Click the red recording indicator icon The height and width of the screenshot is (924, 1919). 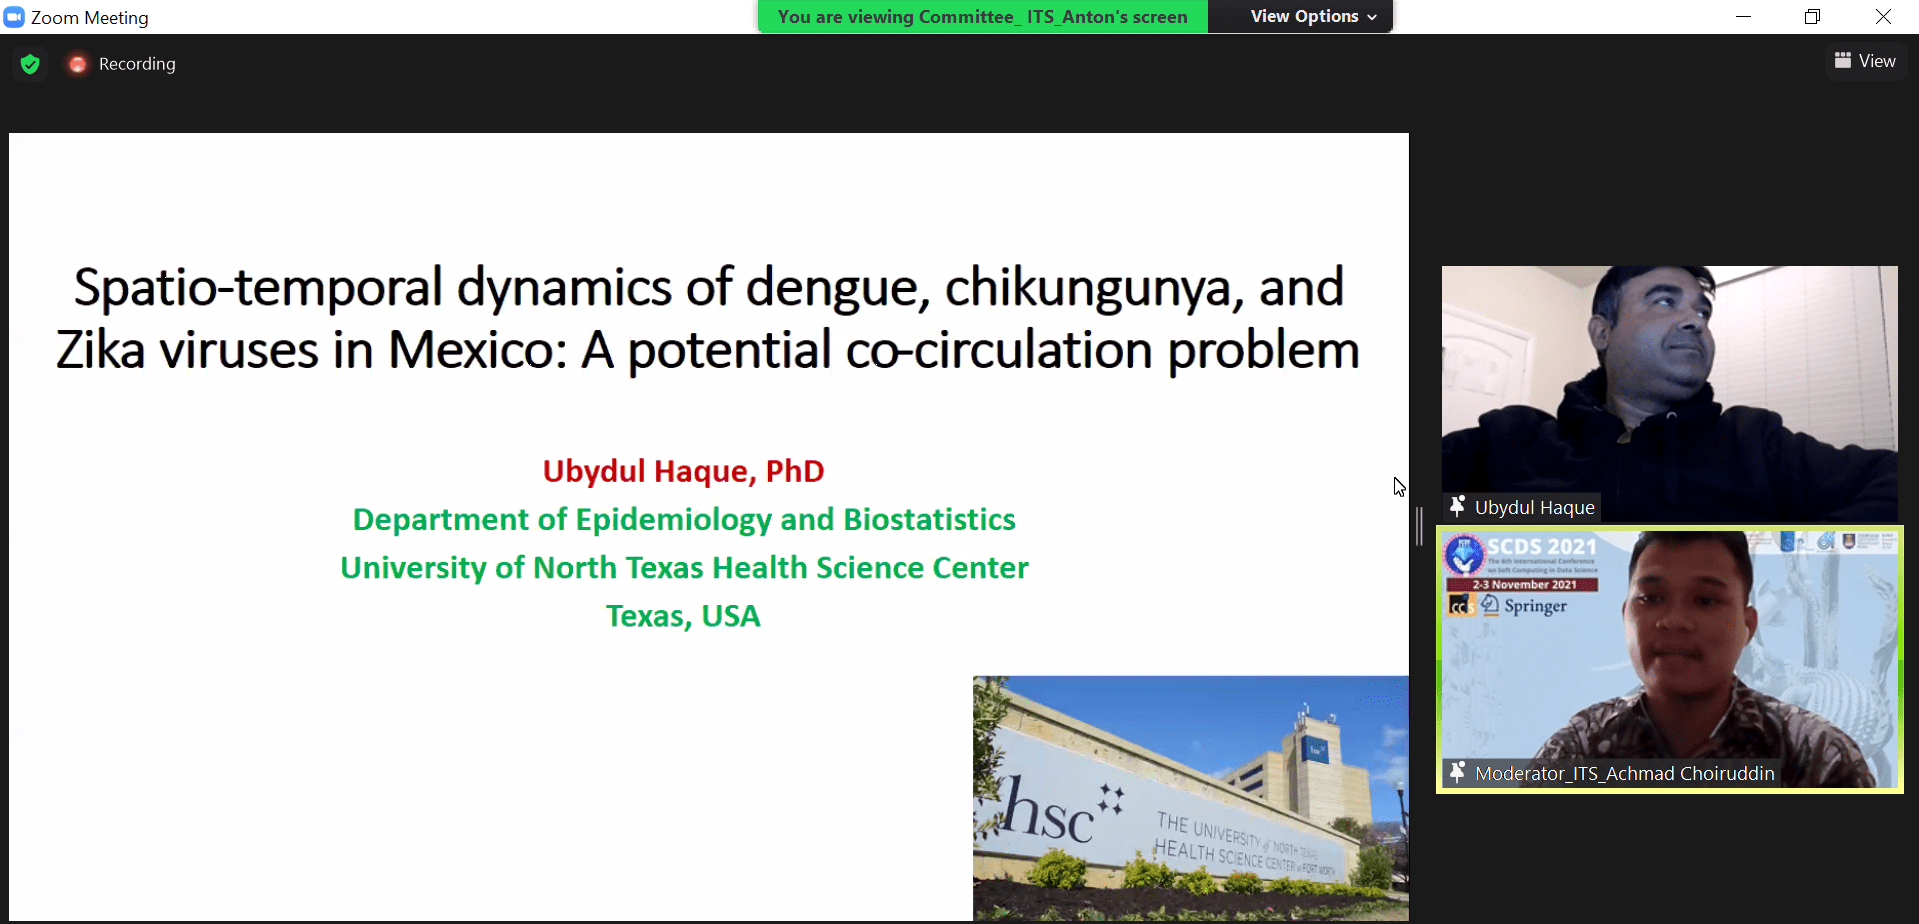point(77,64)
